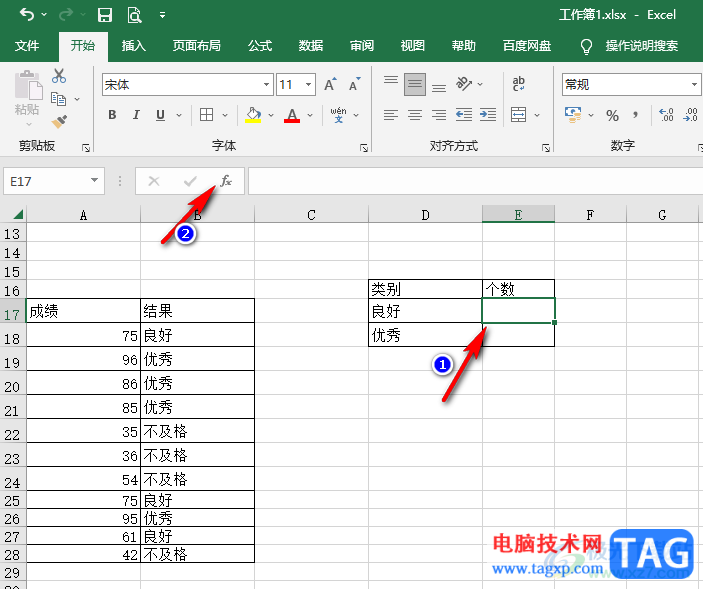Open Print Preview from quick access toolbar
The image size is (703, 589).
[x=134, y=15]
